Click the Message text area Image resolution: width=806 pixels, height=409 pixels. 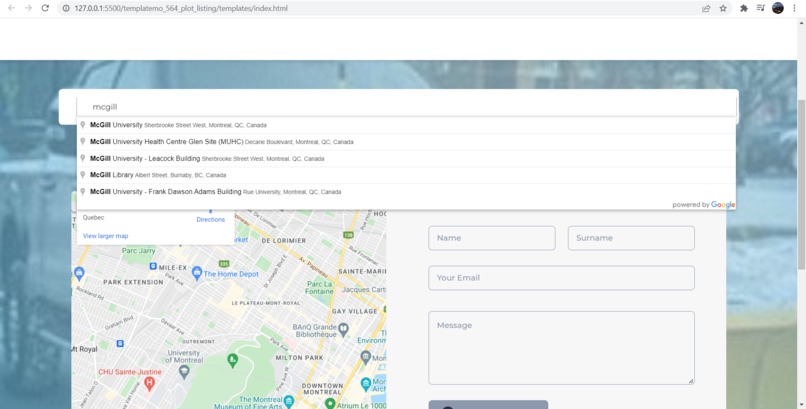tap(561, 348)
